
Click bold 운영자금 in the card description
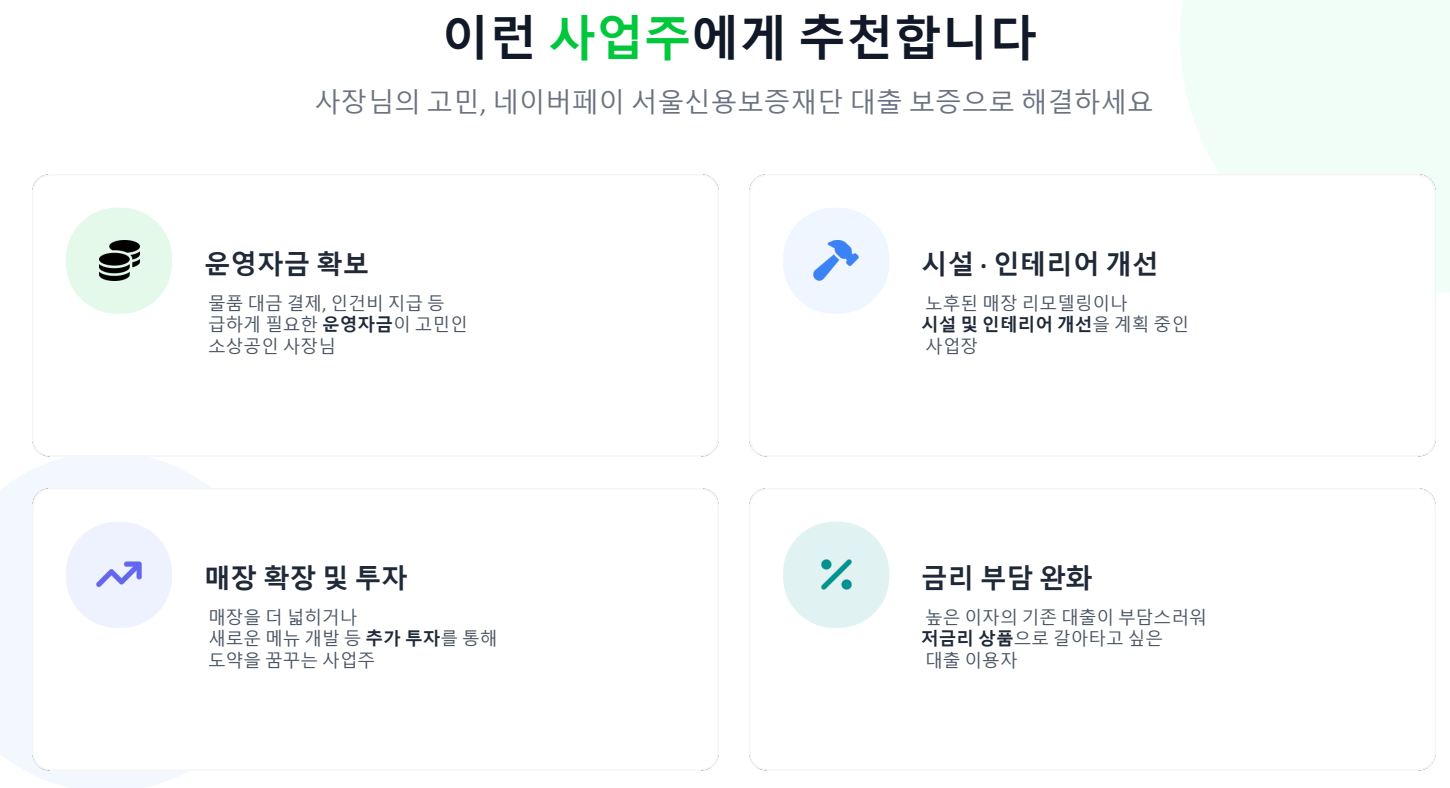[x=357, y=324]
